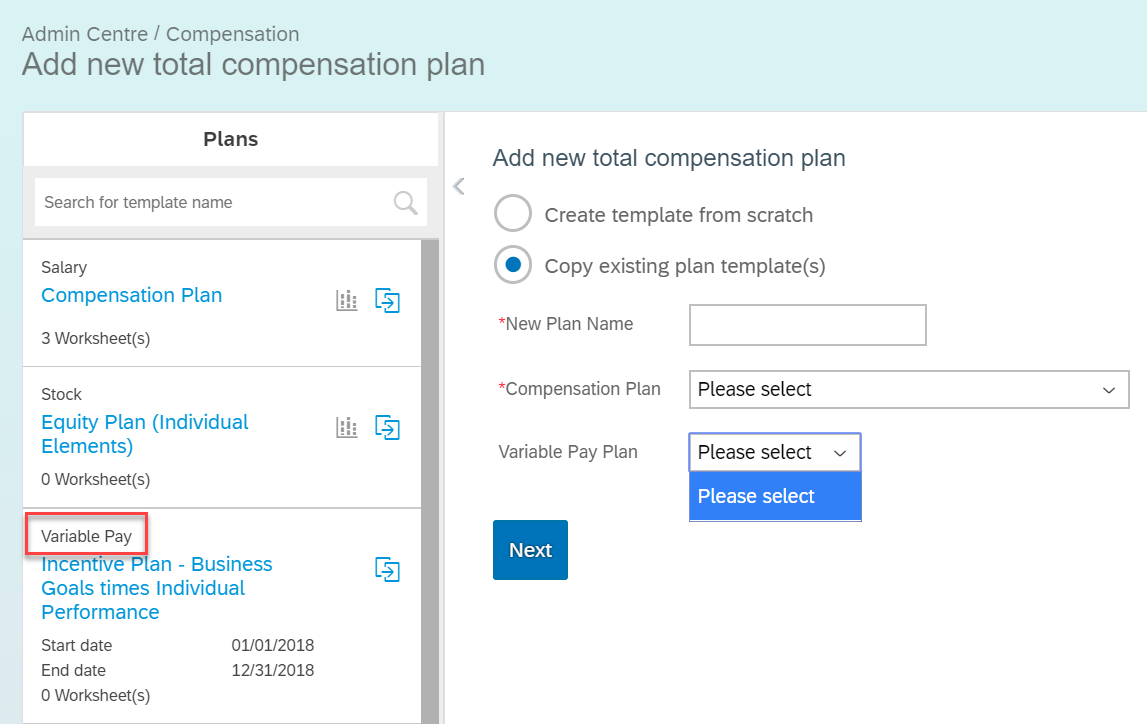
Task: Open the Variable Pay Plan dropdown
Action: click(x=775, y=452)
